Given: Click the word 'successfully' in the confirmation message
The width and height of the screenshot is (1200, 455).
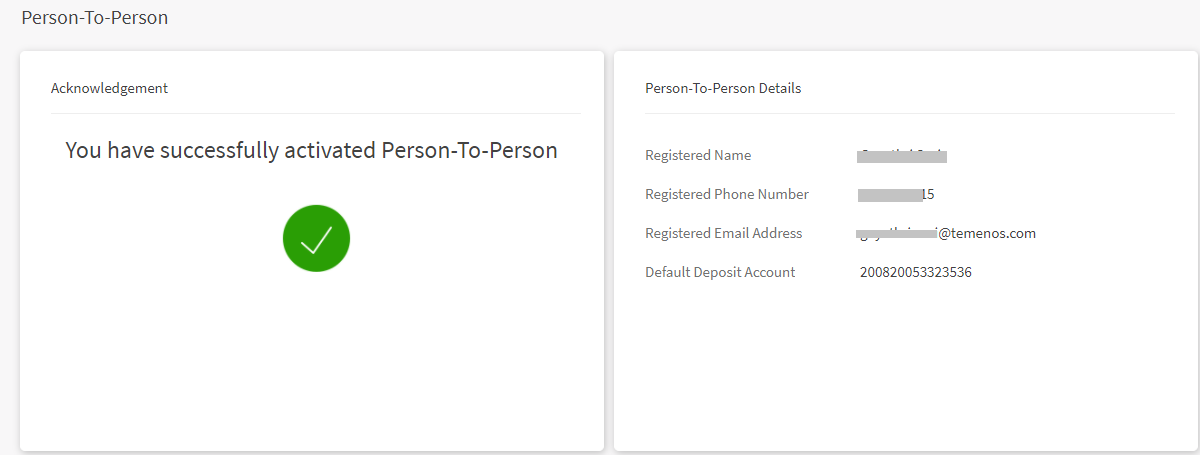Looking at the screenshot, I should [213, 151].
